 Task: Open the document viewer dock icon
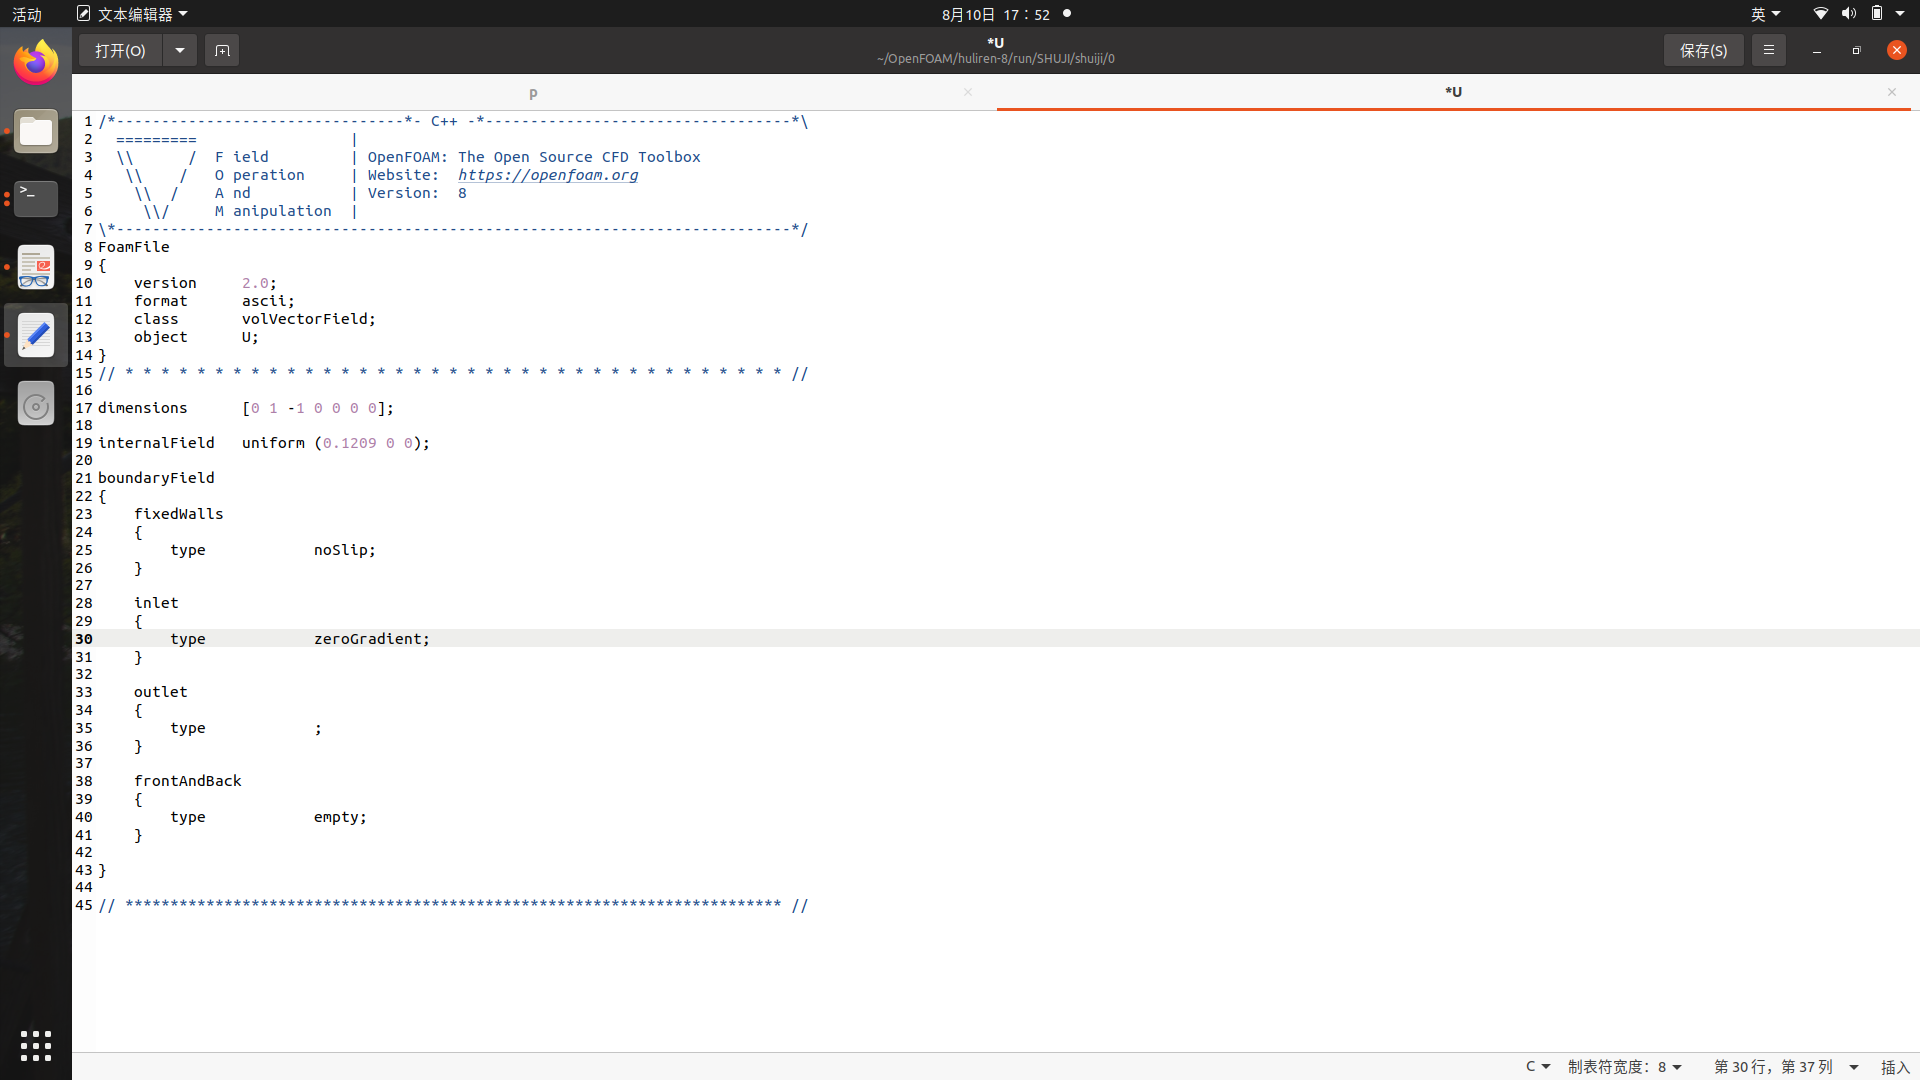36,267
